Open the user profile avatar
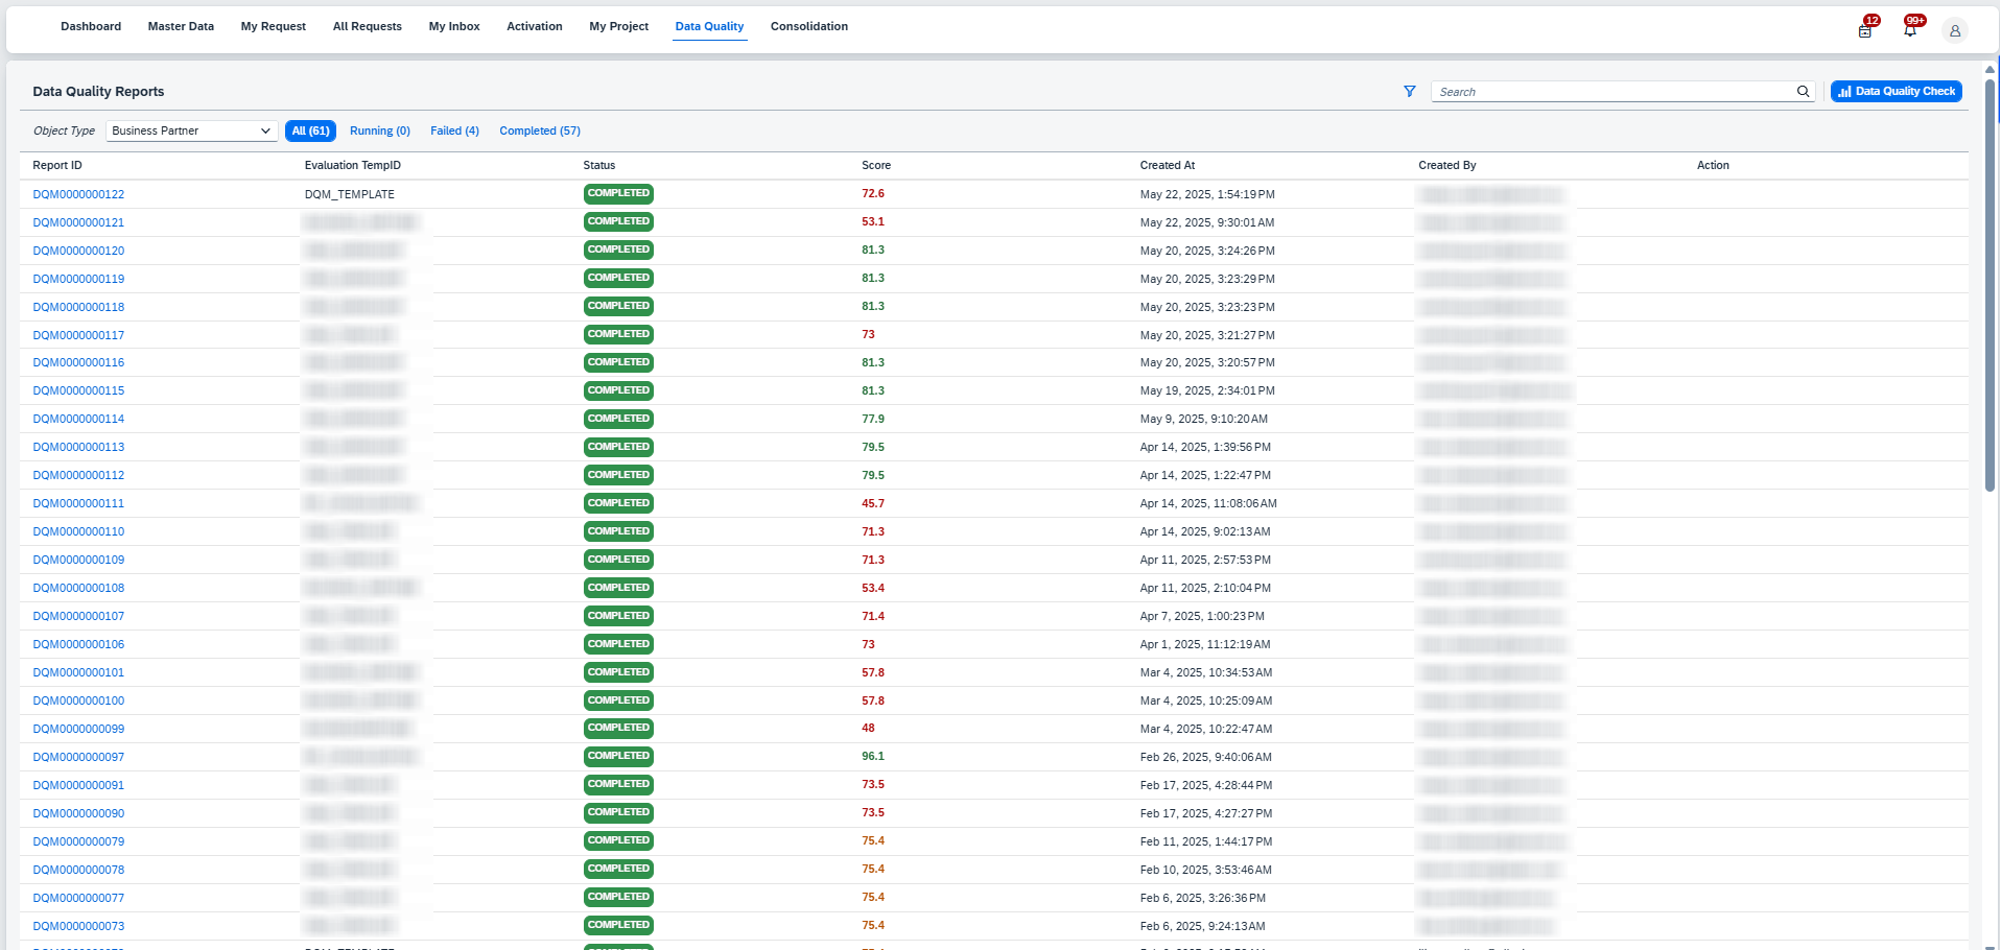The height and width of the screenshot is (950, 2000). tap(1955, 31)
